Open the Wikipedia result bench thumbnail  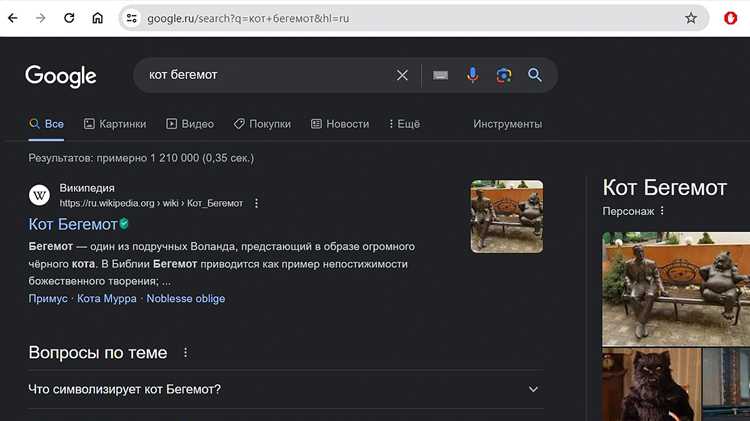coord(507,216)
